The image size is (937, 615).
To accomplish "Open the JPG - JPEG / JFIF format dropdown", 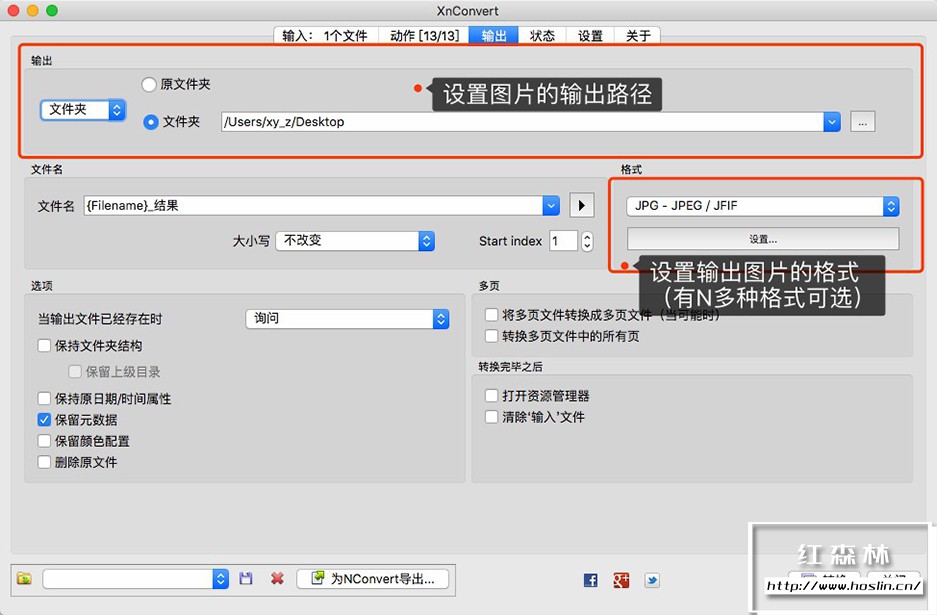I will (x=763, y=206).
